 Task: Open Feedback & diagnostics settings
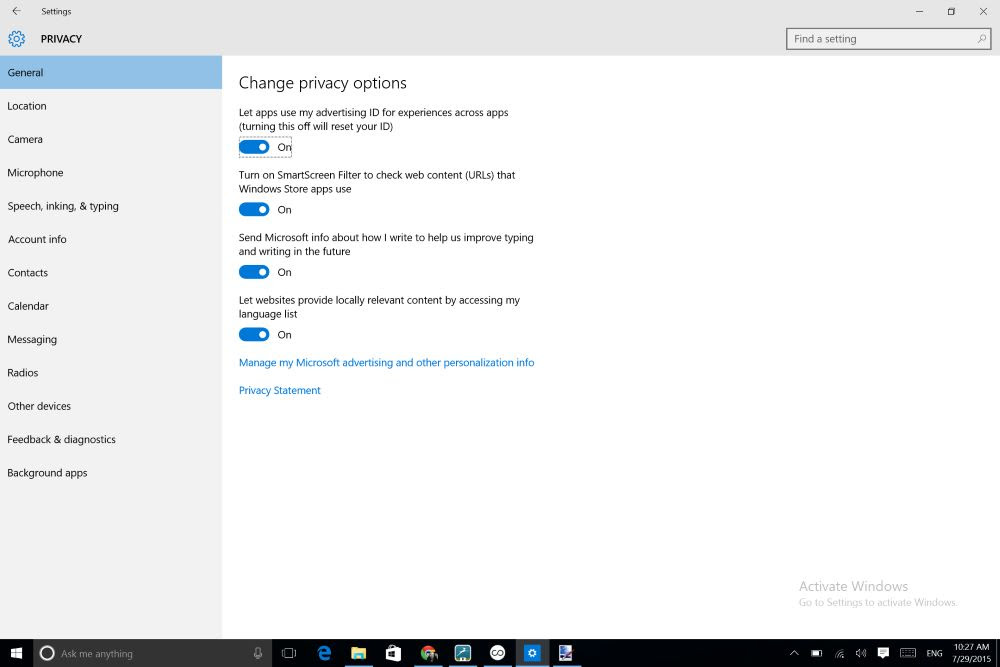(x=111, y=439)
